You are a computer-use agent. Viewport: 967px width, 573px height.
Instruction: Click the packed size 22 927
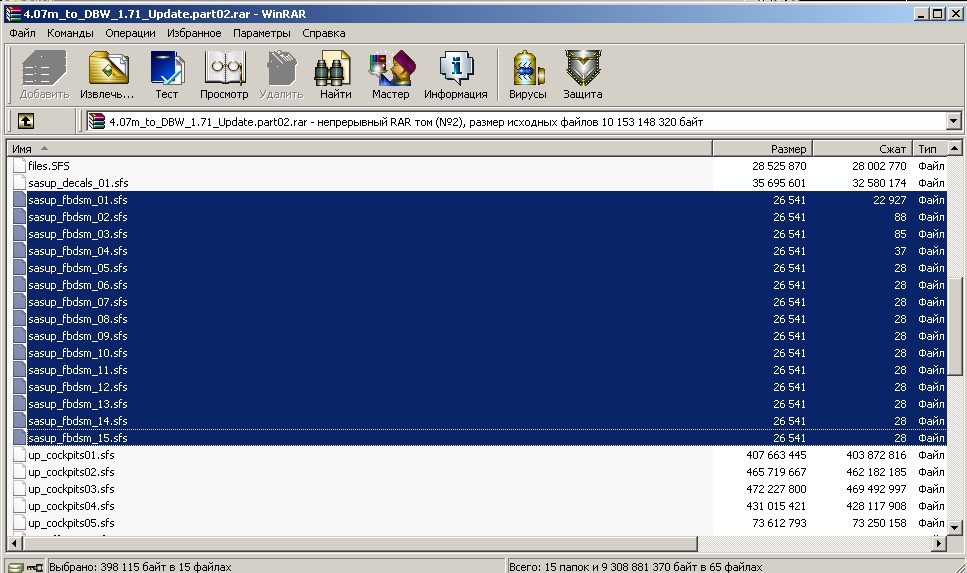890,200
